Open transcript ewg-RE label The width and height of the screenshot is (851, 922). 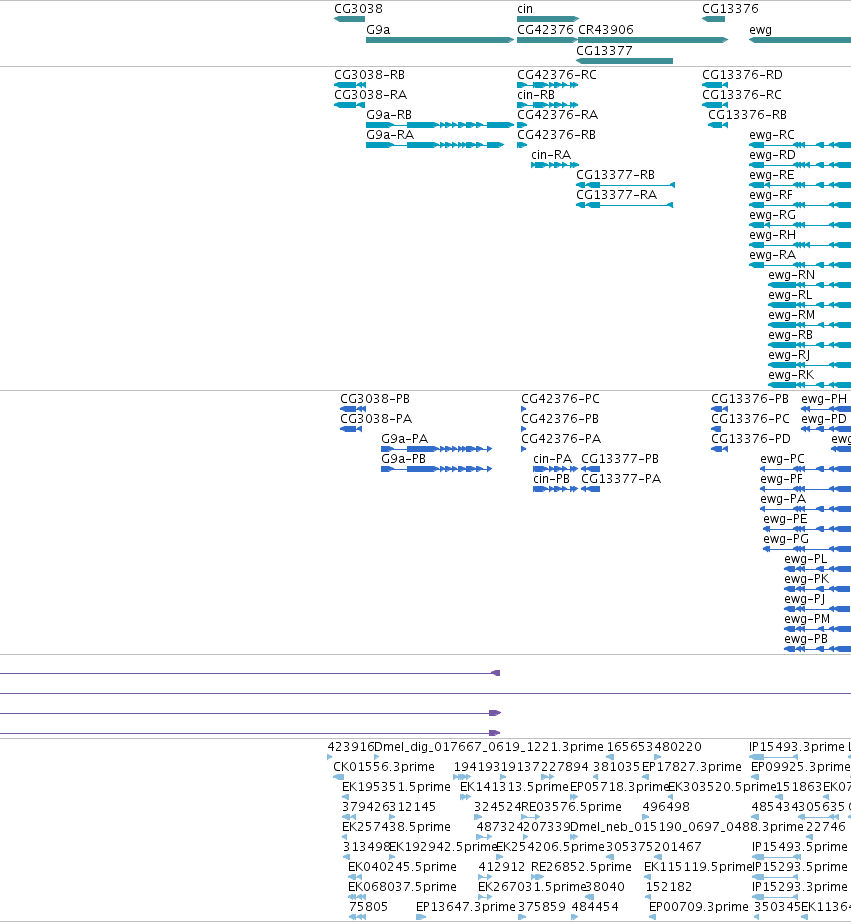tap(772, 175)
